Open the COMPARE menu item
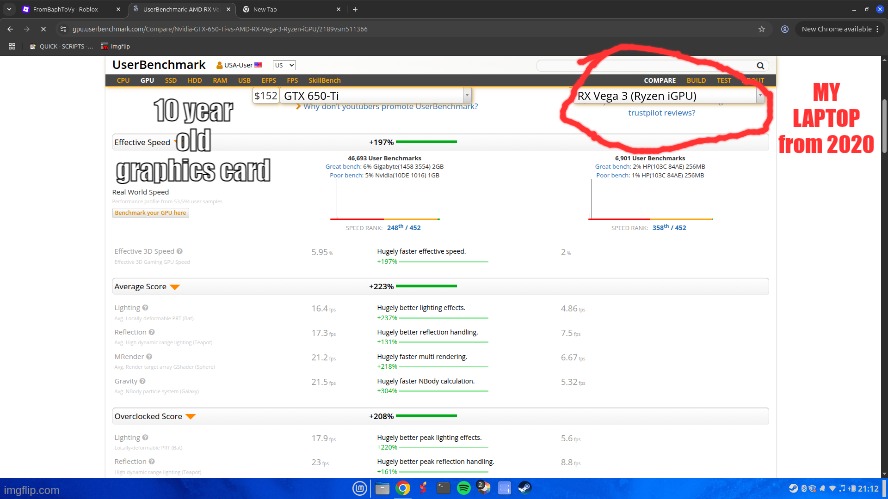 660,80
